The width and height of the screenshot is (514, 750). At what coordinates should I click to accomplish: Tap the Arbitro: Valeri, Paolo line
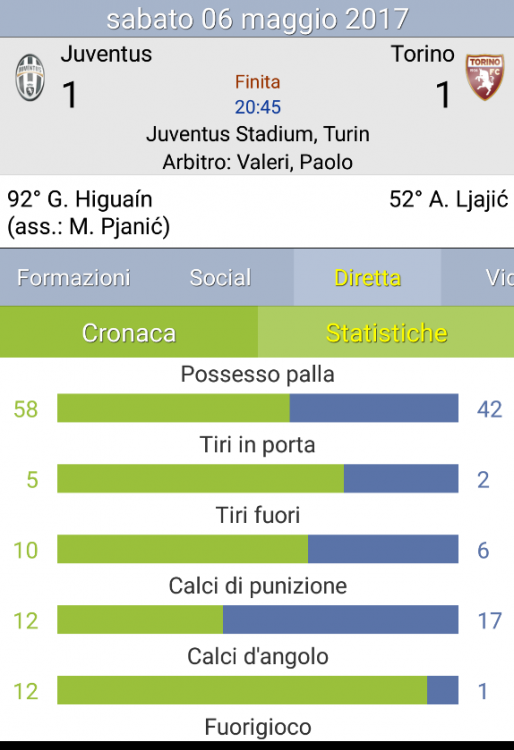click(258, 162)
